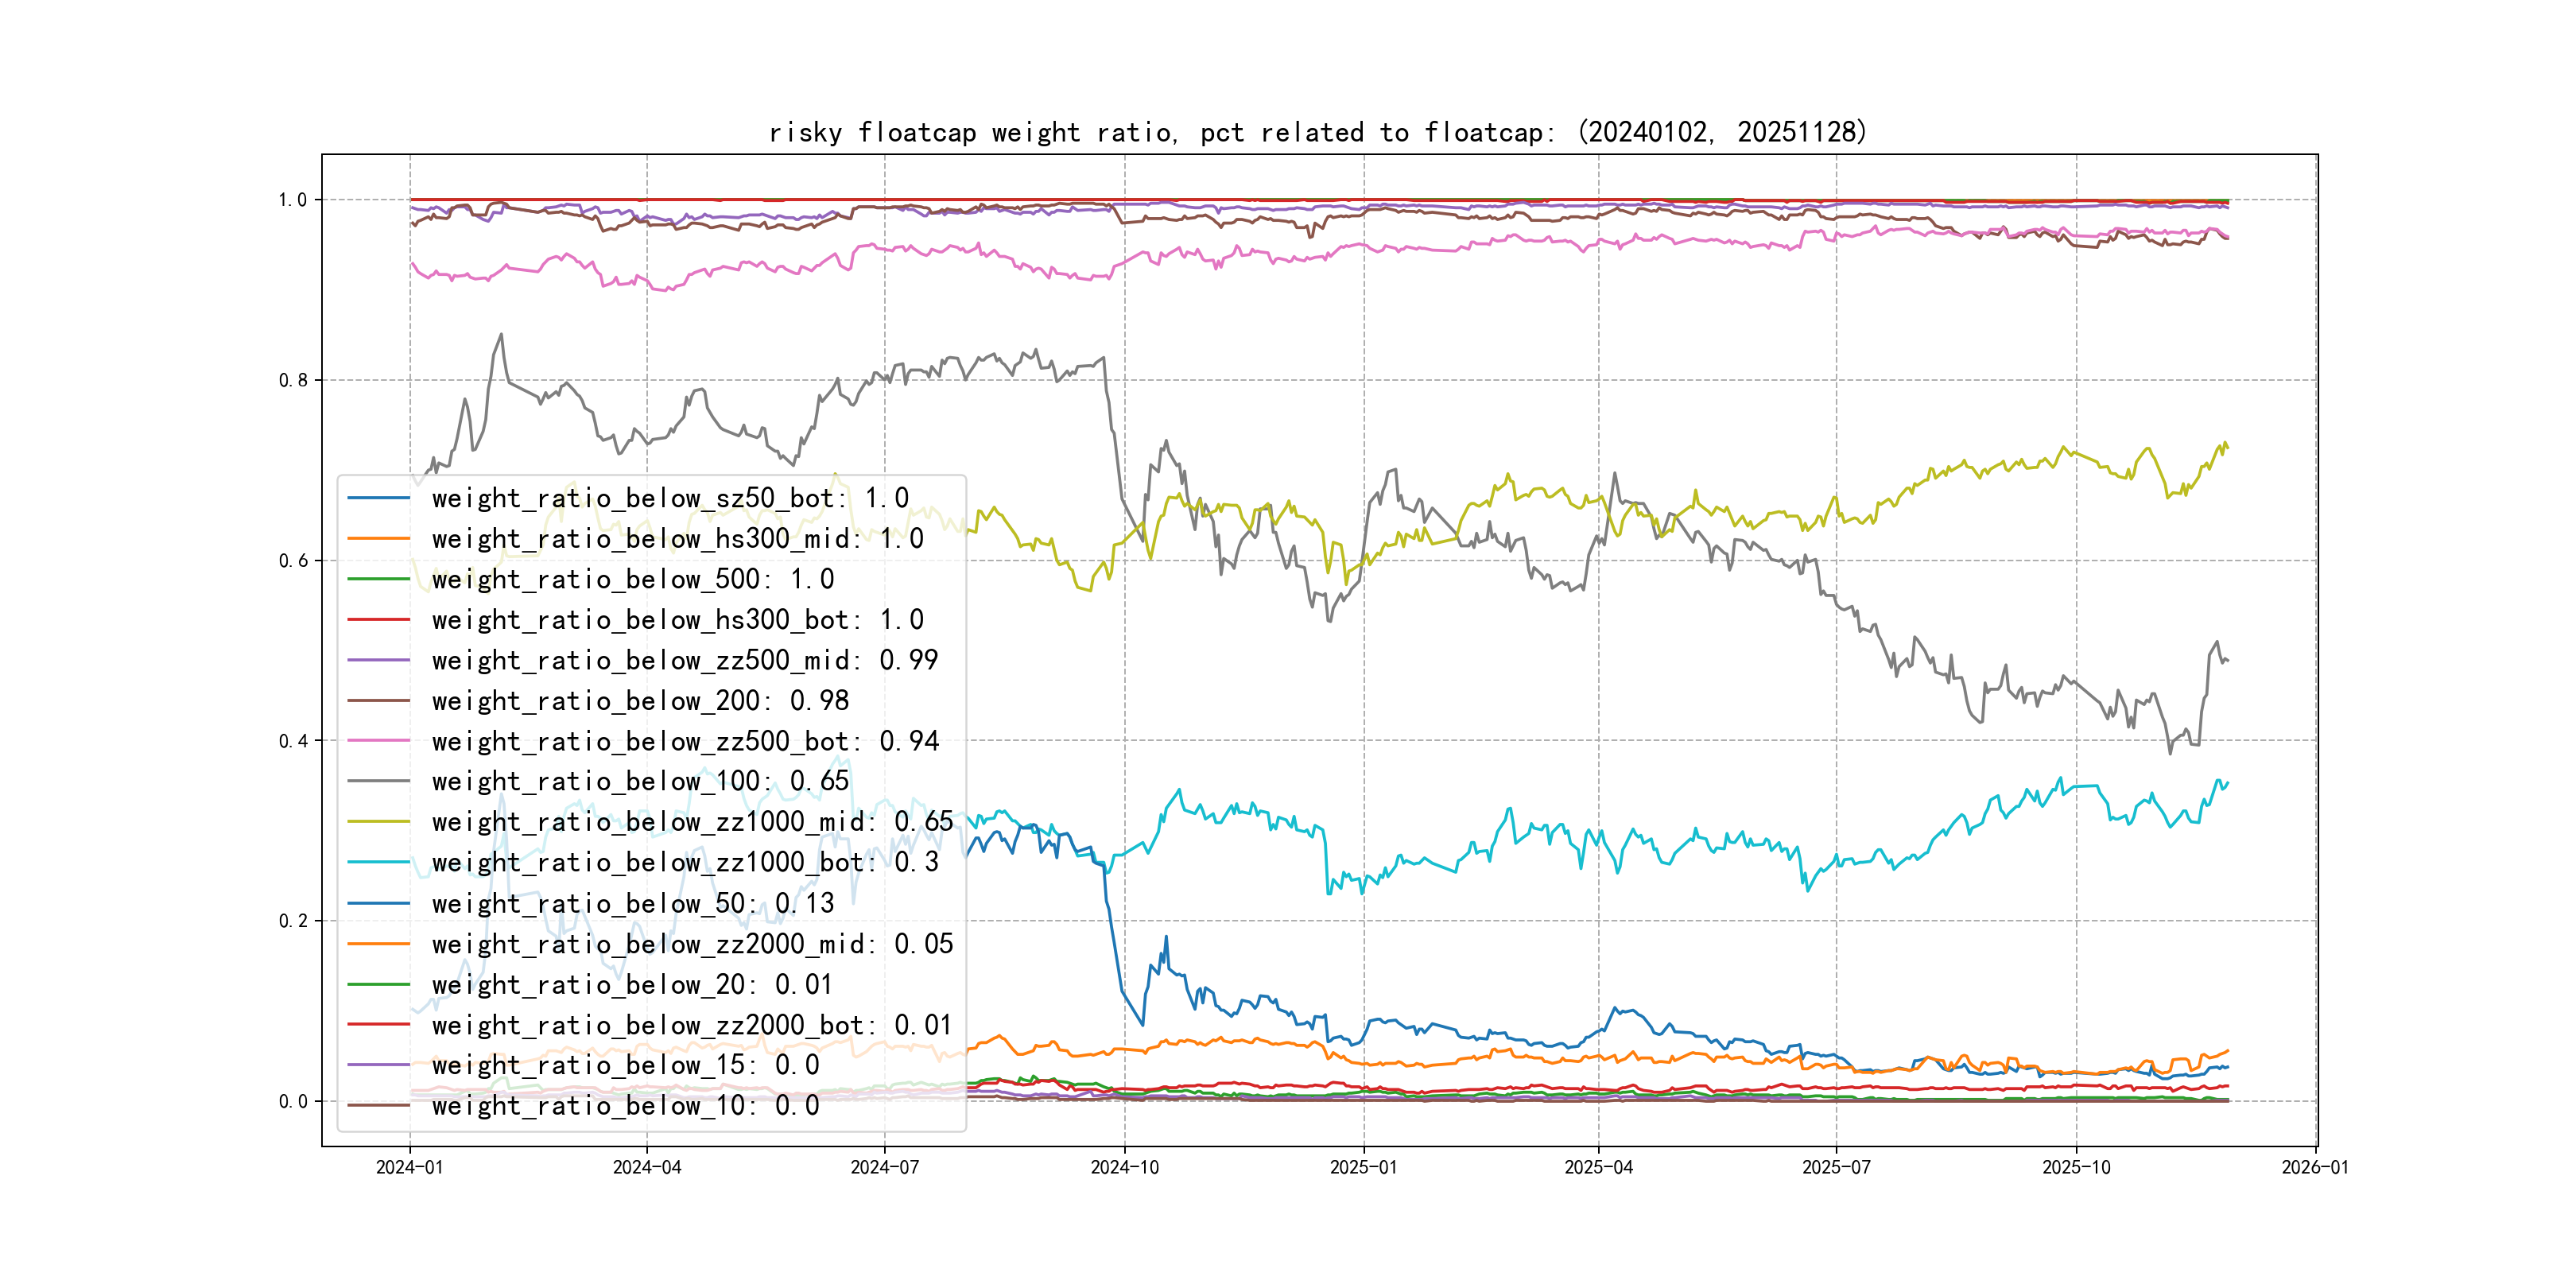
Task: Click the weight_ratio_below_15 legend entry
Action: point(625,1065)
